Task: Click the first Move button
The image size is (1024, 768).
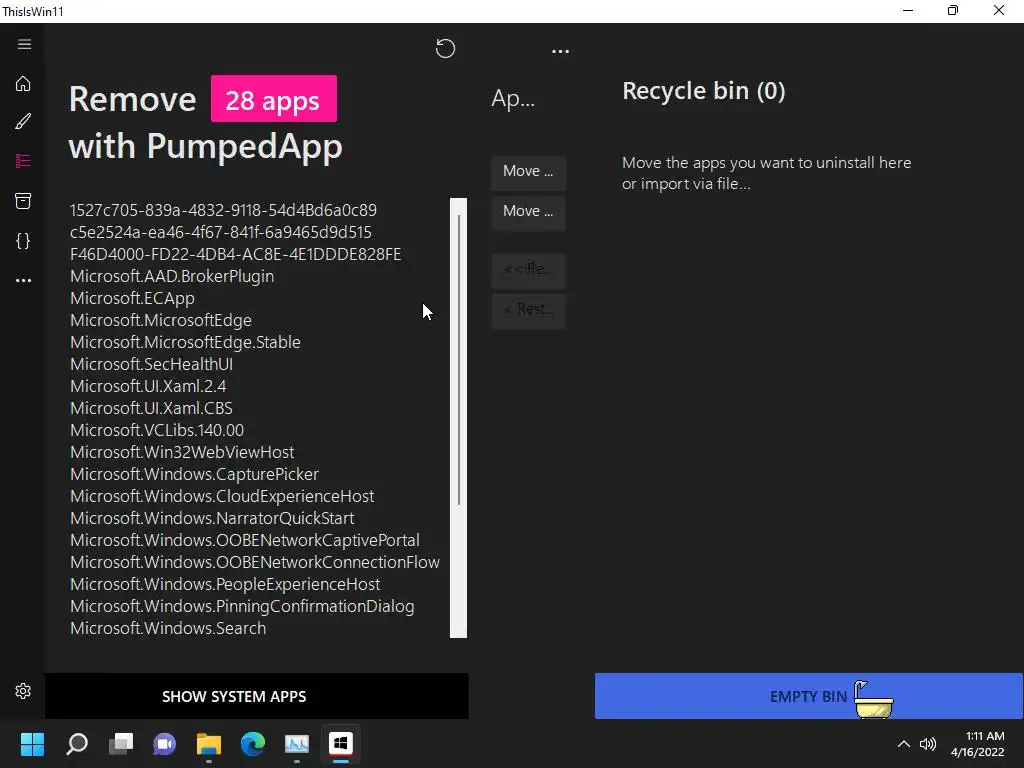Action: [x=528, y=171]
